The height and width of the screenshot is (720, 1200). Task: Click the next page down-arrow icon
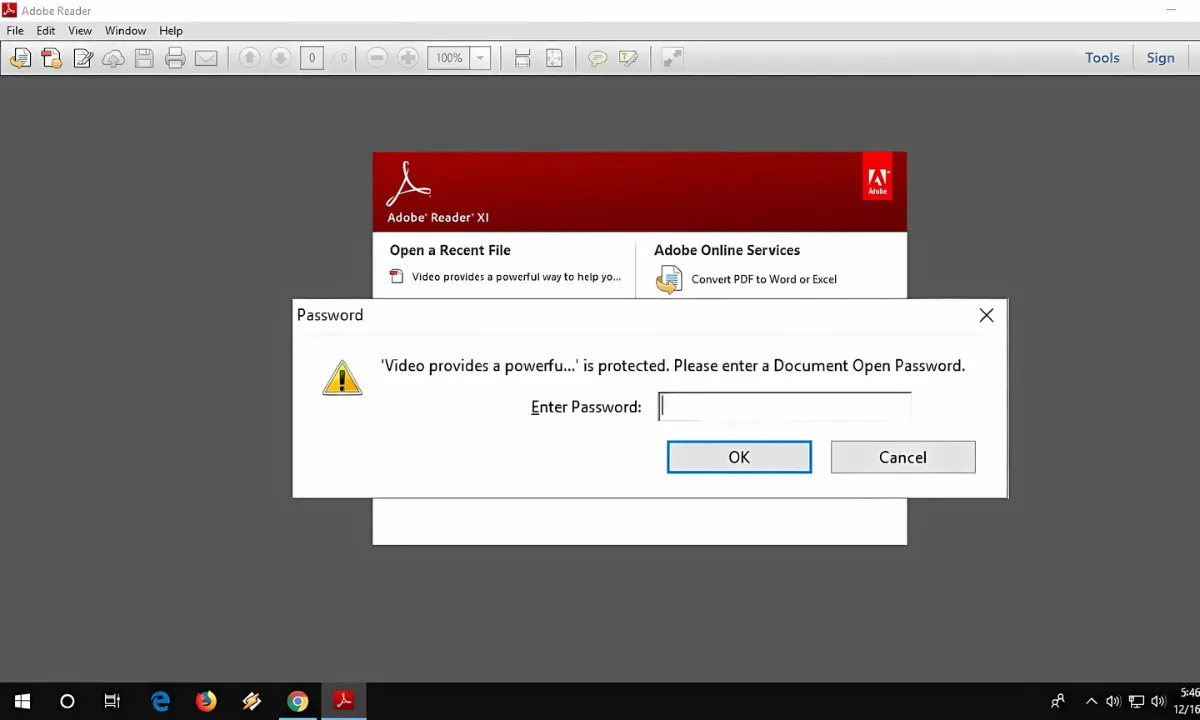pyautogui.click(x=281, y=58)
